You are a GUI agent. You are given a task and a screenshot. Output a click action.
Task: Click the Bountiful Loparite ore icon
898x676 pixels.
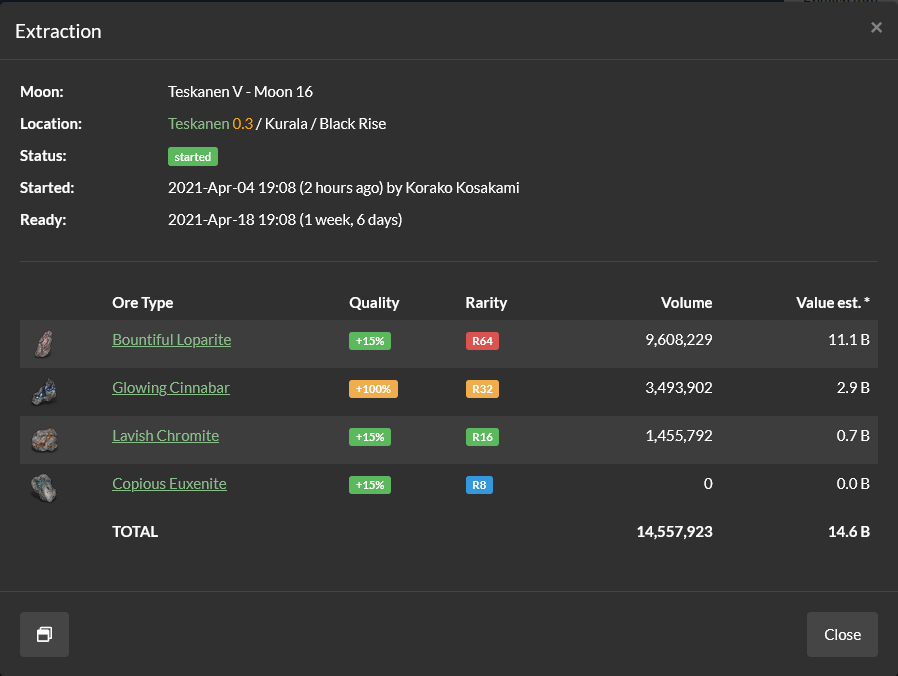43,344
